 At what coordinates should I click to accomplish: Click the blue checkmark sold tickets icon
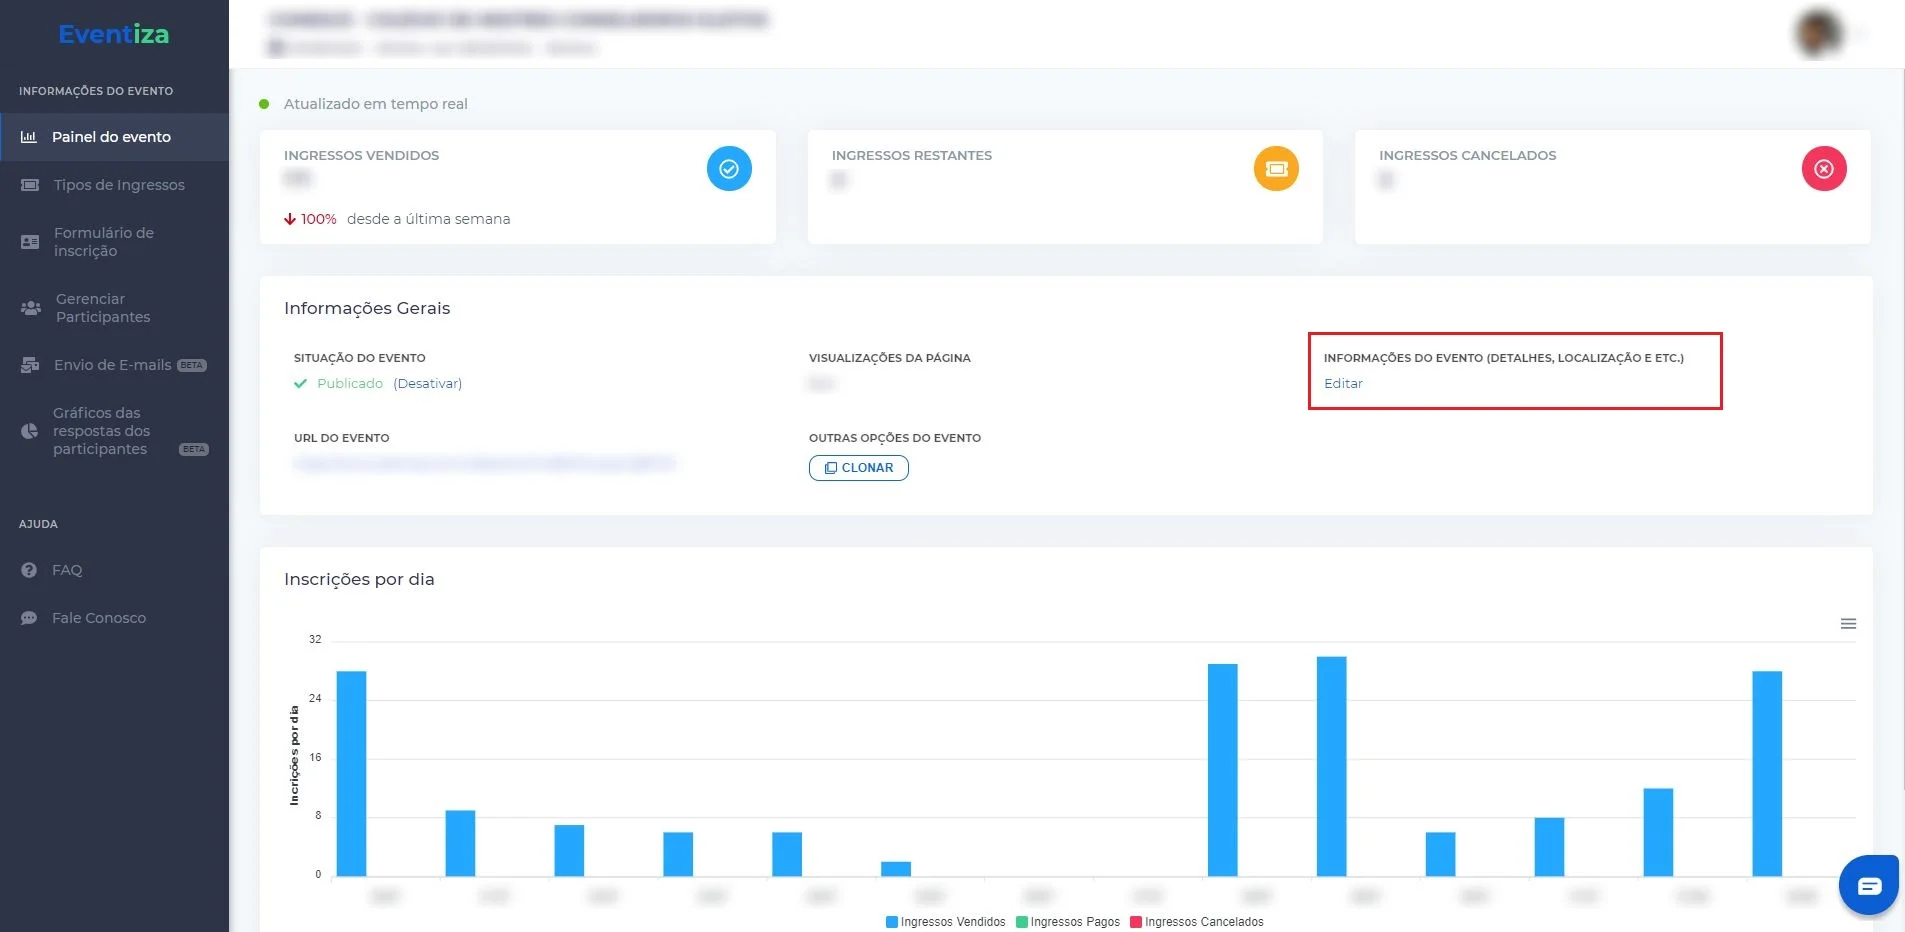(729, 169)
